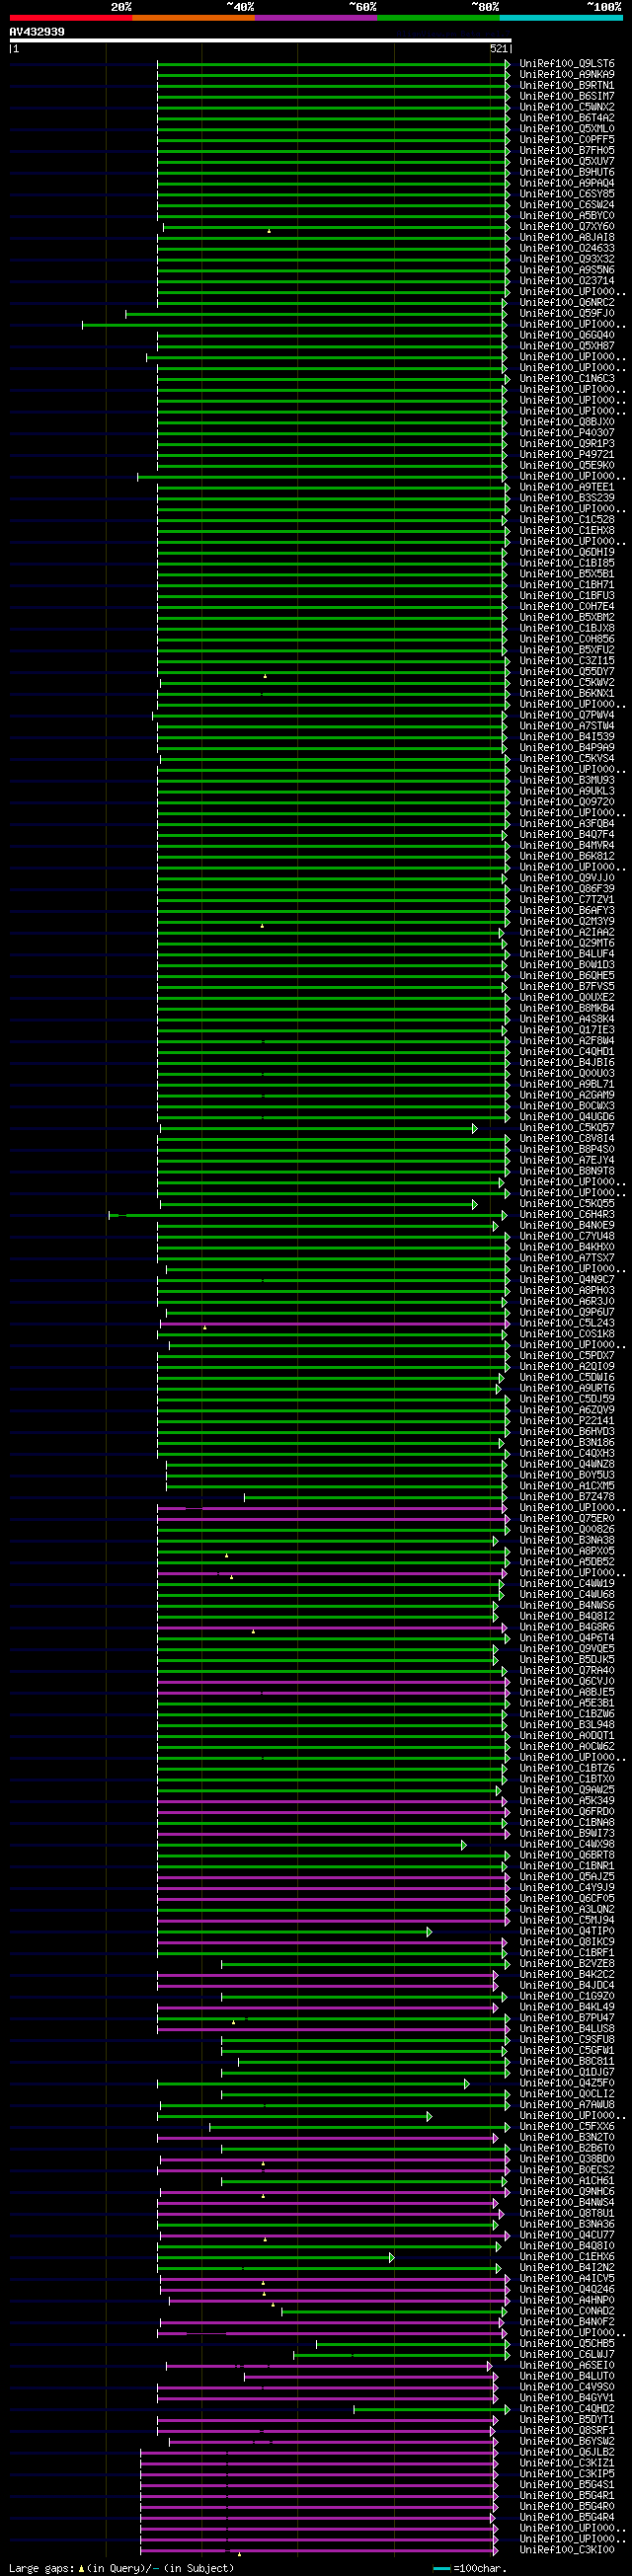Screen dimensions: 632x2576
Task: Open hit UniRef100_B4KL49
Action: click(x=567, y=2008)
